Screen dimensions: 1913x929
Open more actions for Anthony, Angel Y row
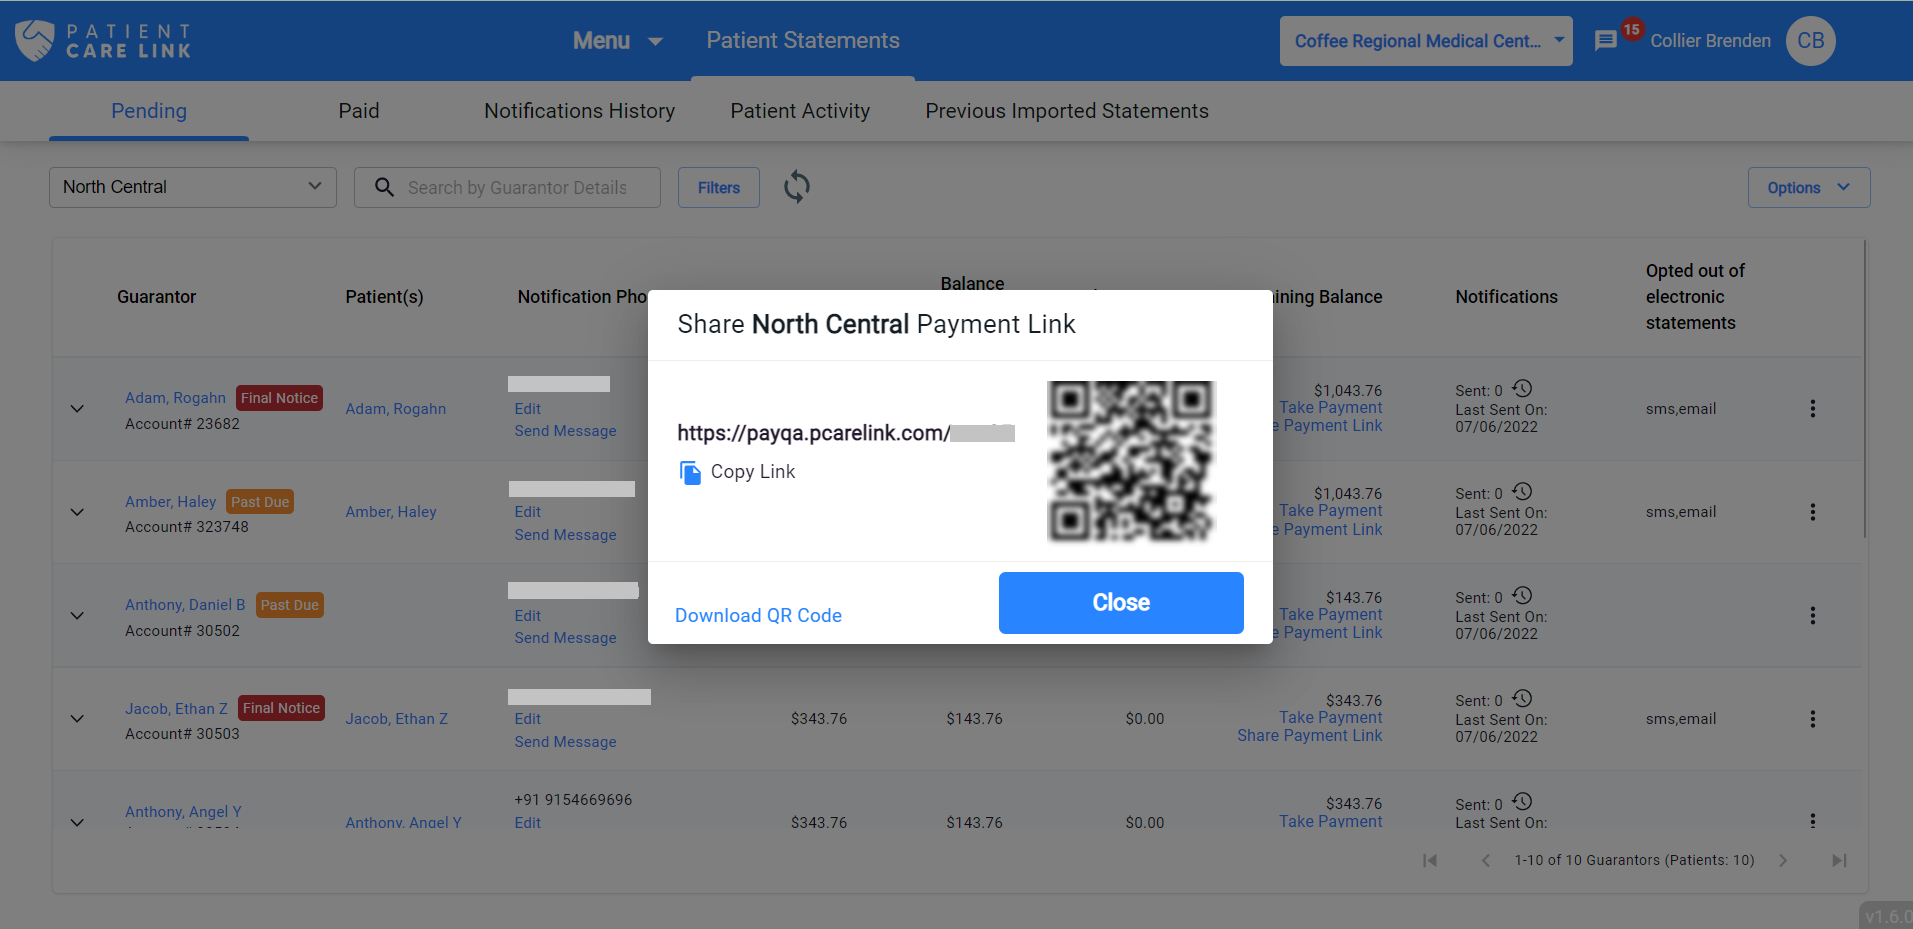(1812, 820)
